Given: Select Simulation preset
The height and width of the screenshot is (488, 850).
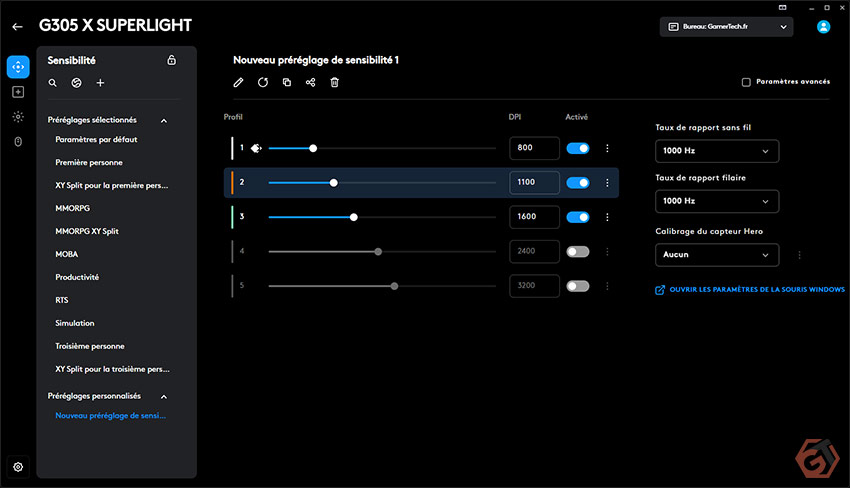Looking at the screenshot, I should [x=75, y=323].
